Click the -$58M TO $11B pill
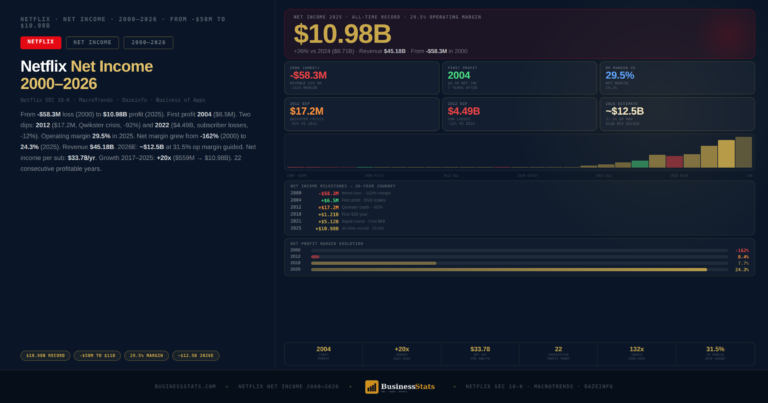This screenshot has height=403, width=768. click(97, 356)
